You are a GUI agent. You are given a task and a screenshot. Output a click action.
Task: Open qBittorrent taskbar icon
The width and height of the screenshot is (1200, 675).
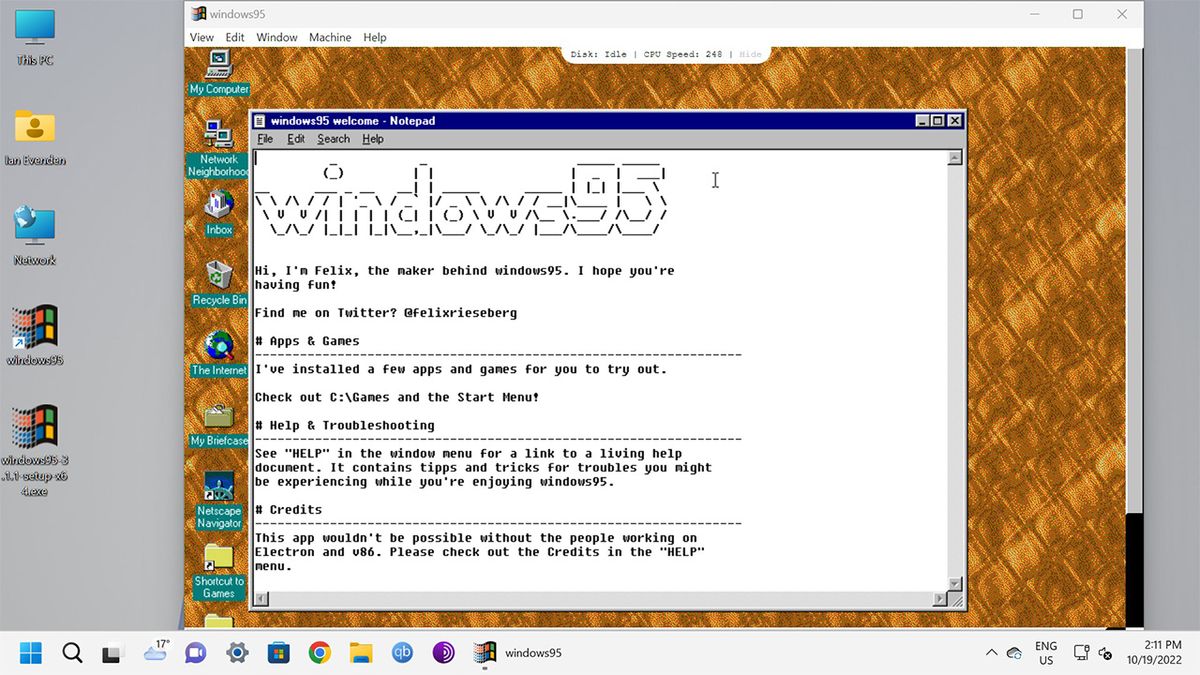point(402,653)
